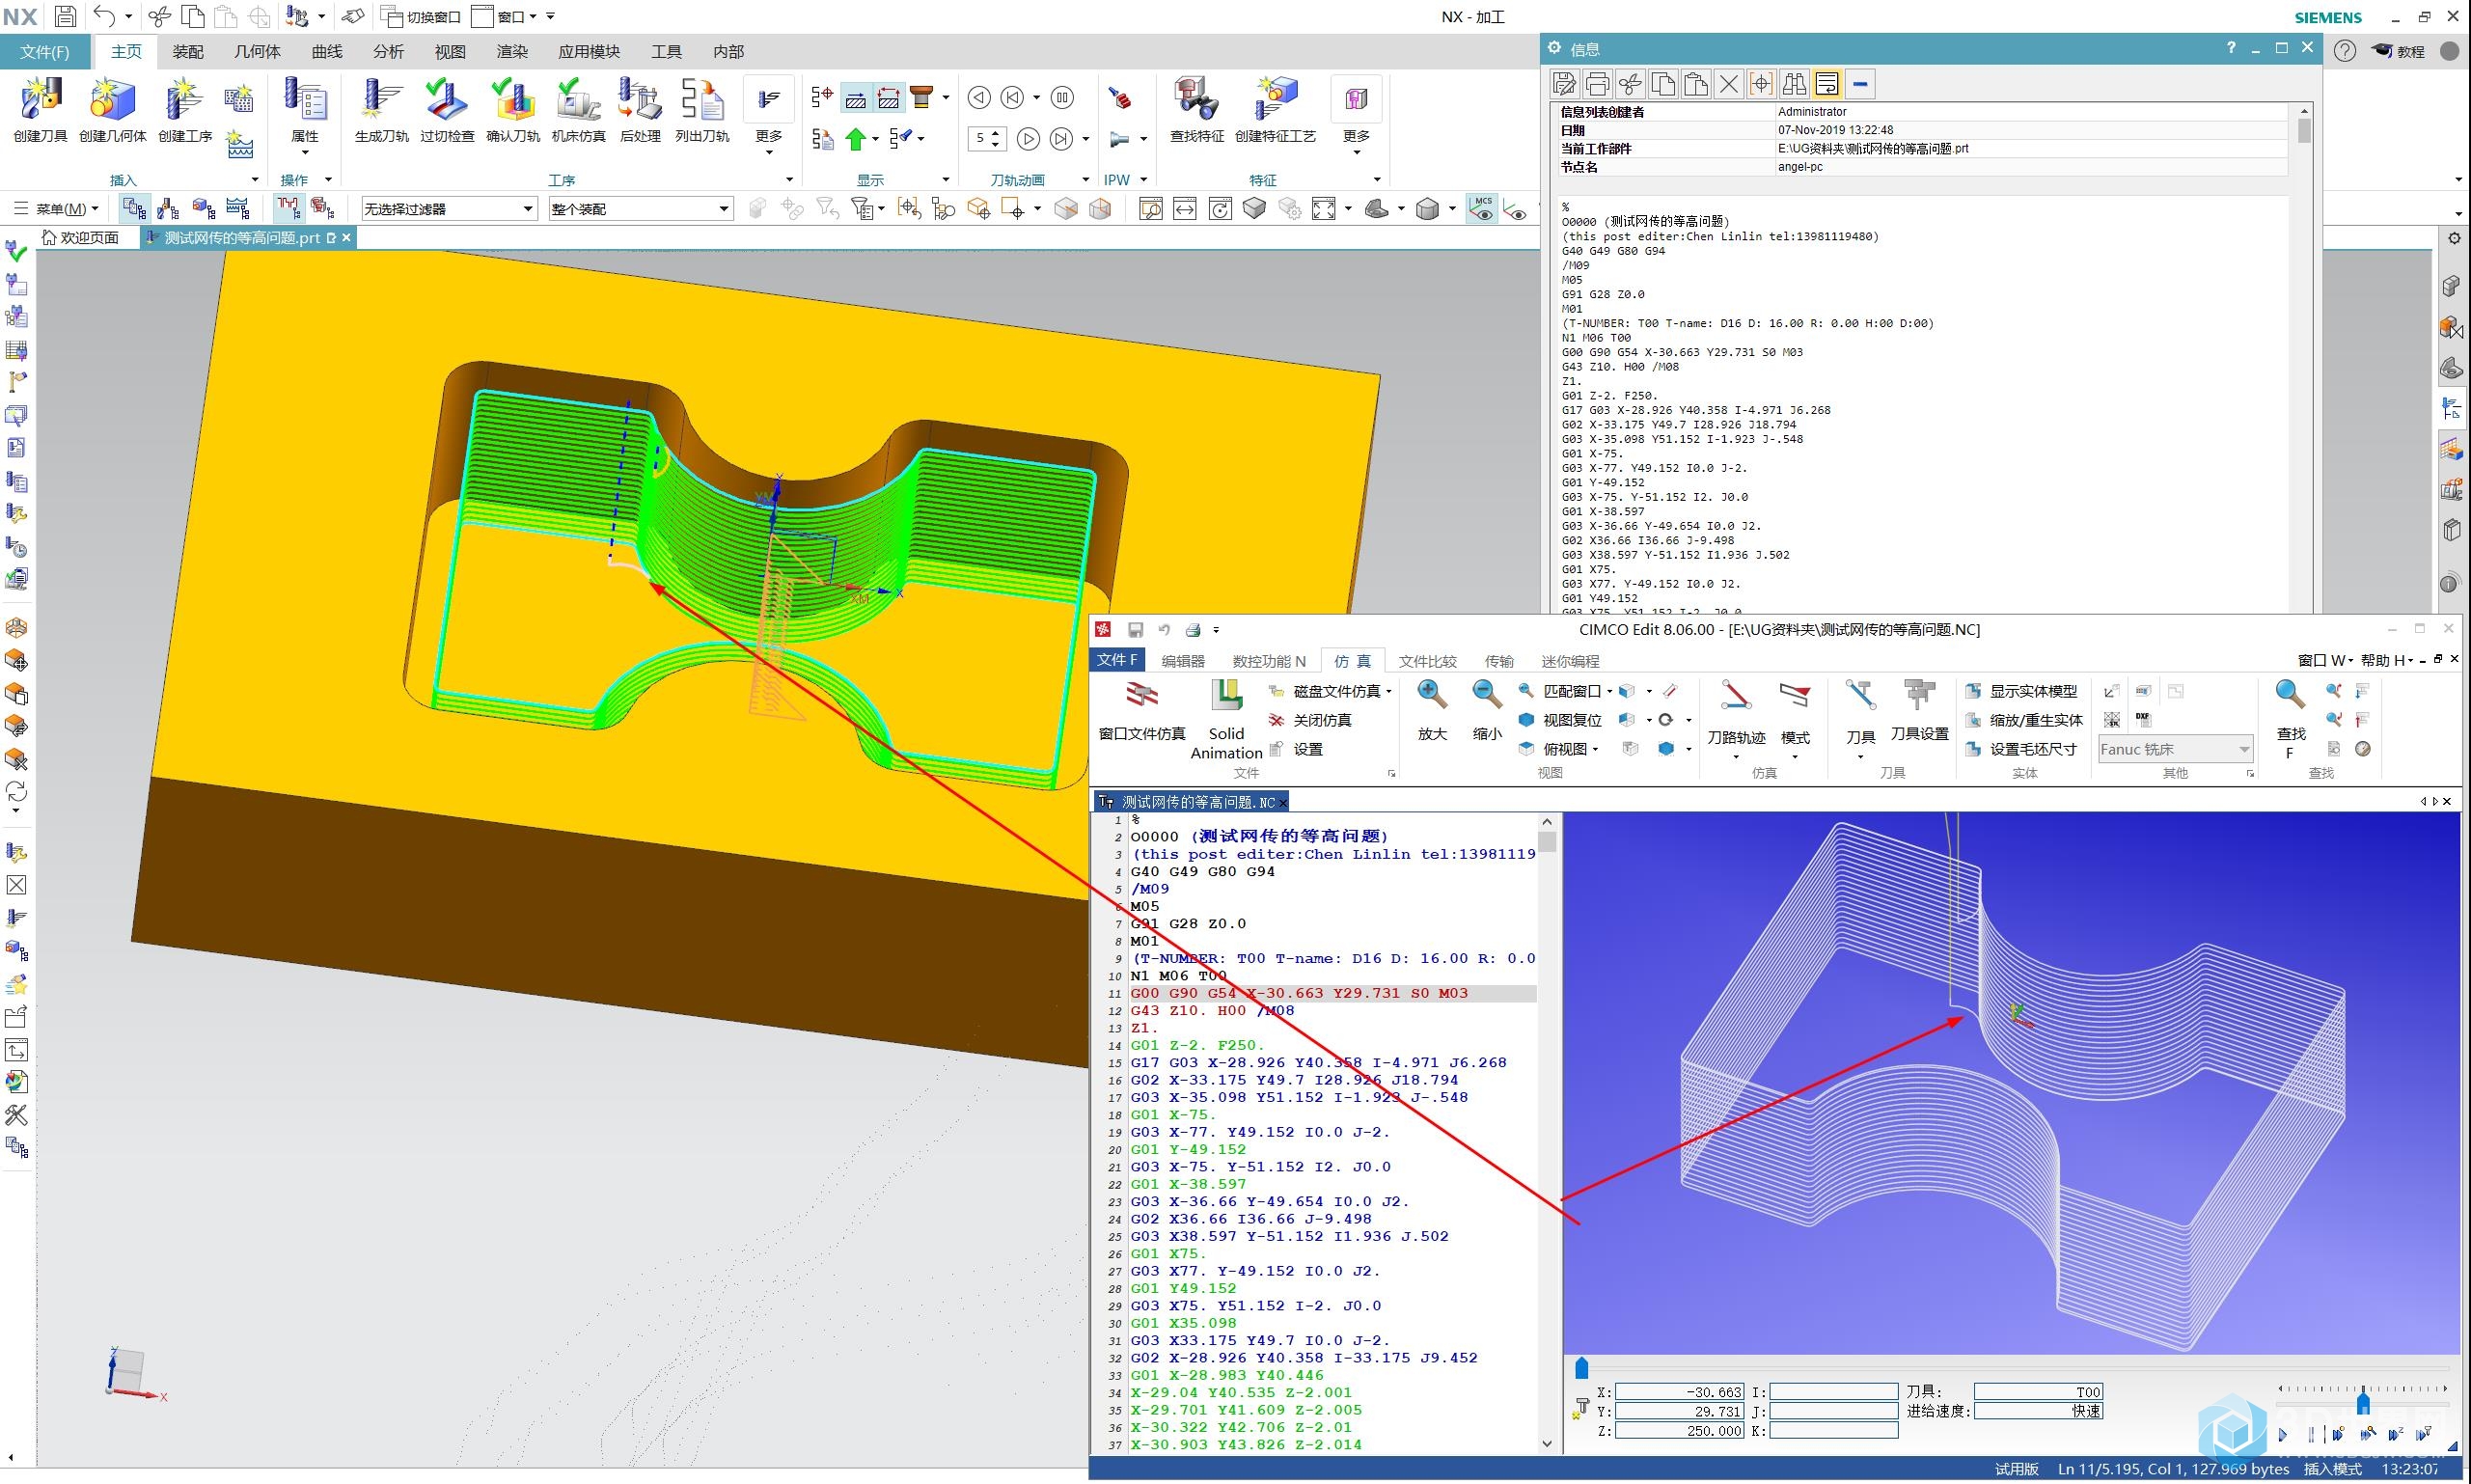Click Close Simulation (关闭仿真) in CIMCO
The image size is (2471, 1484).
pyautogui.click(x=1310, y=720)
